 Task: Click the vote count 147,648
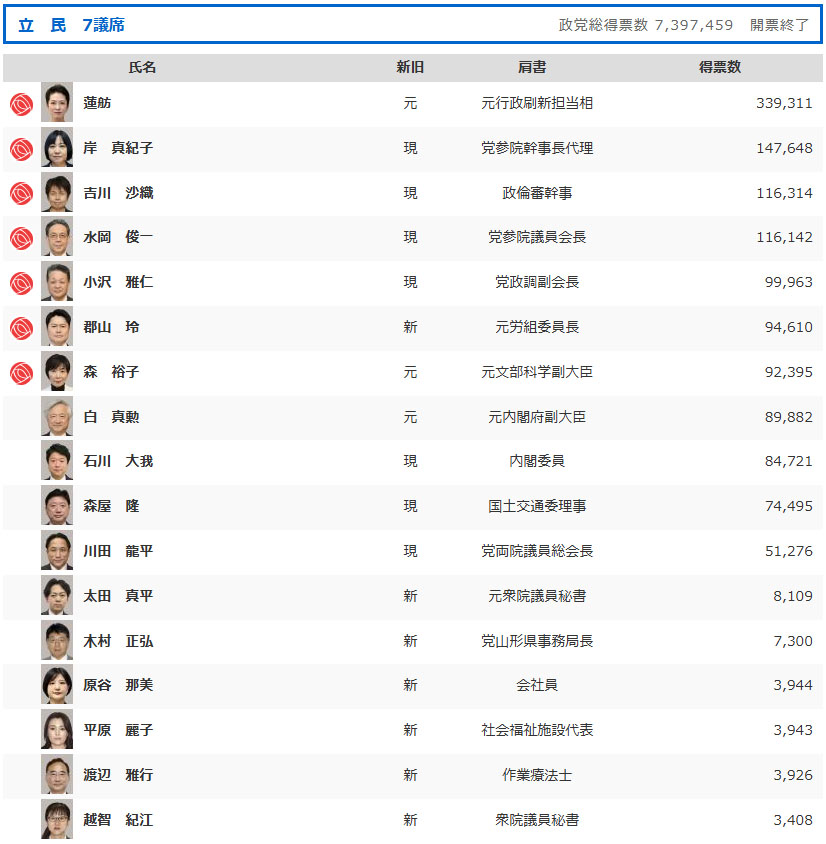point(784,148)
